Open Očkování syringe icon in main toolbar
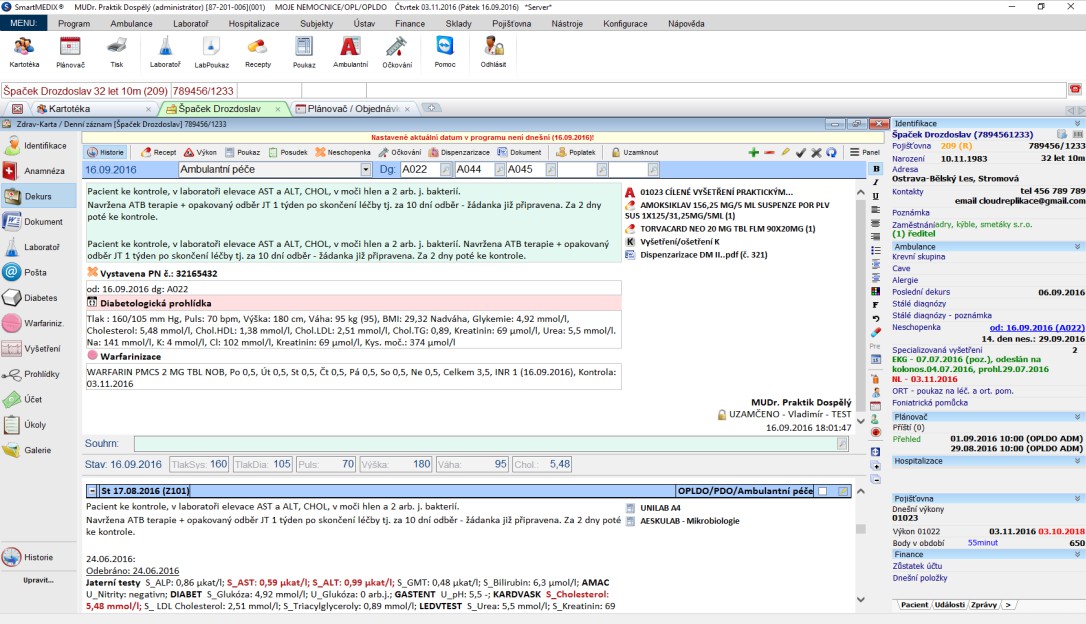This screenshot has height=624, width=1086. pos(397,53)
